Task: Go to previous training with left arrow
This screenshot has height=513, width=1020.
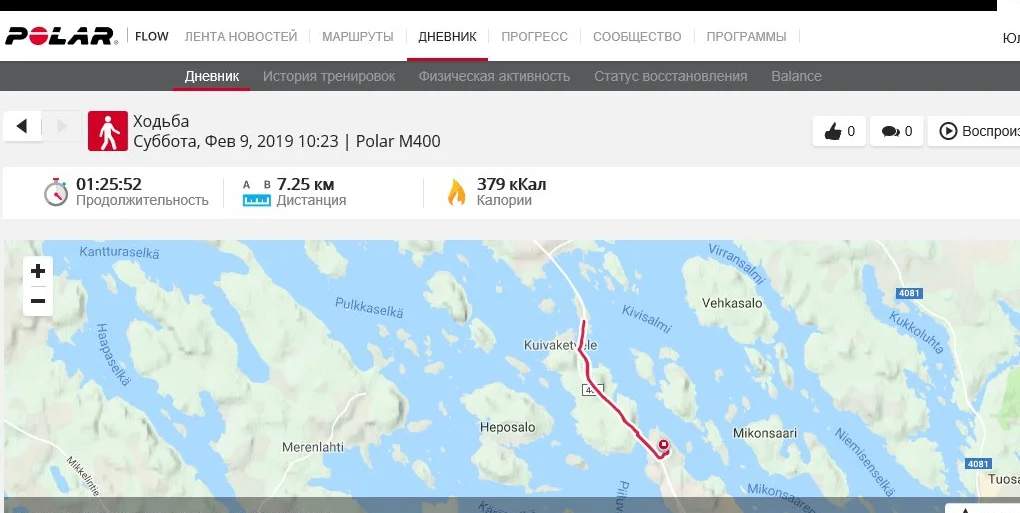Action: (x=22, y=126)
